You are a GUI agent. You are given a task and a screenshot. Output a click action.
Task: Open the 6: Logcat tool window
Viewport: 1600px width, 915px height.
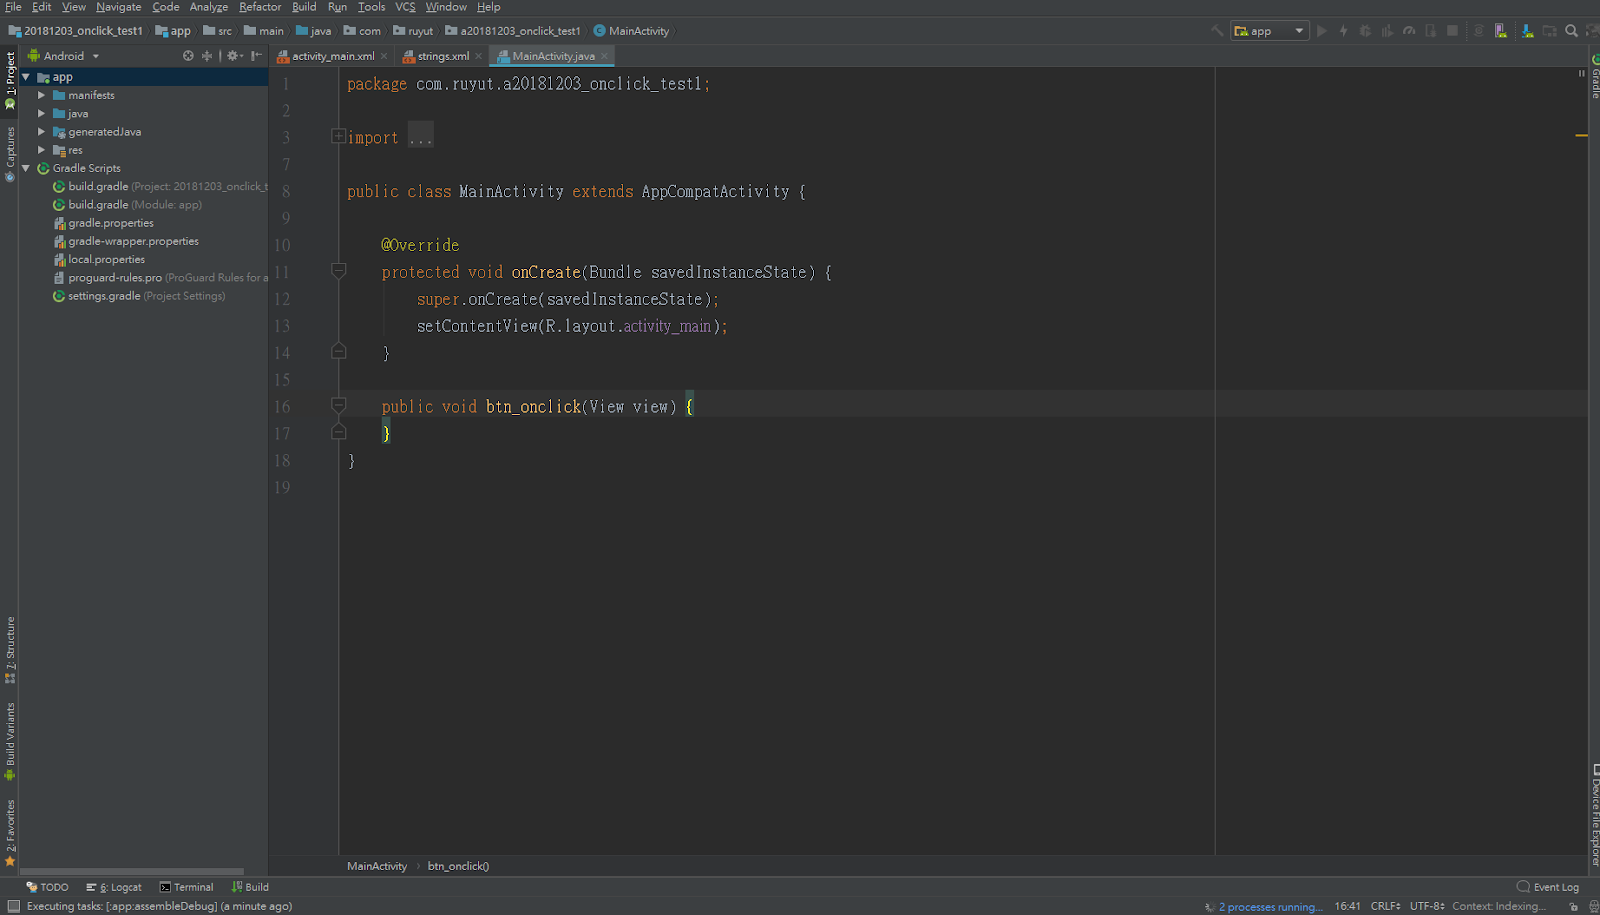(114, 887)
